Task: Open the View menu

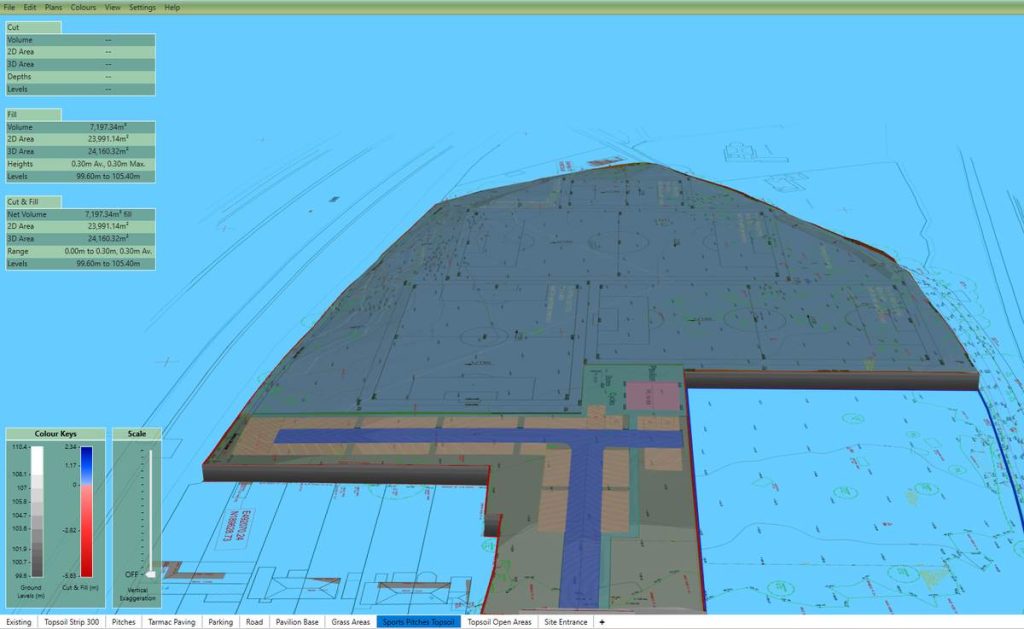Action: point(112,7)
